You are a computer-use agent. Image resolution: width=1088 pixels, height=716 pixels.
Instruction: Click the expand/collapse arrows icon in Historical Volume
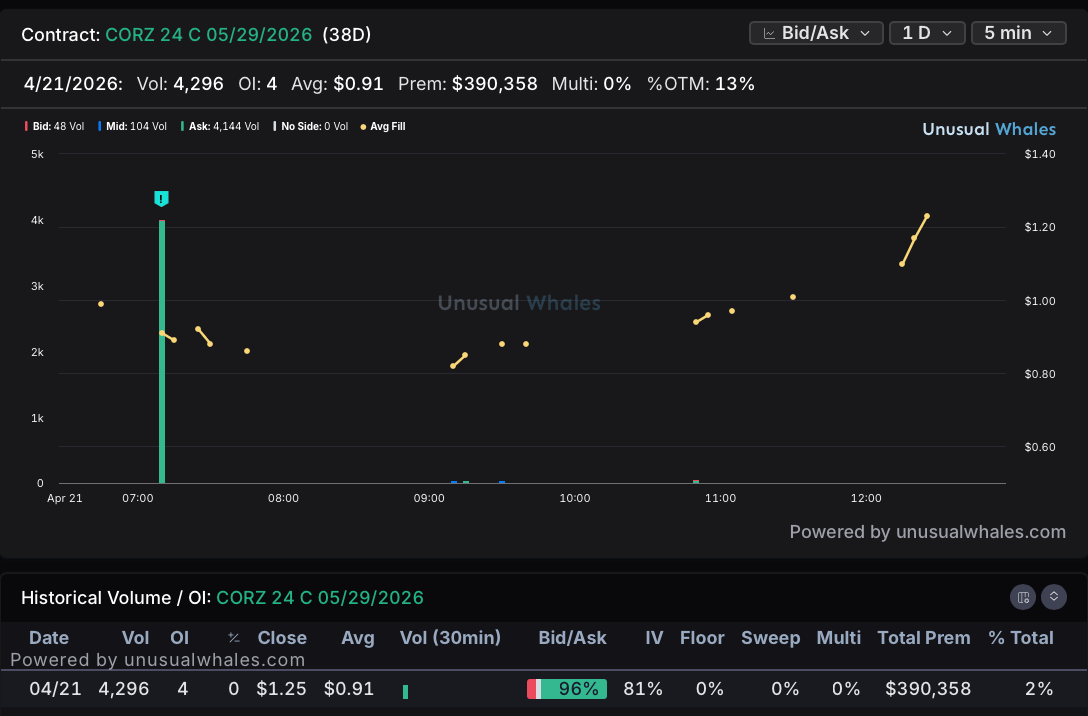[x=1053, y=597]
